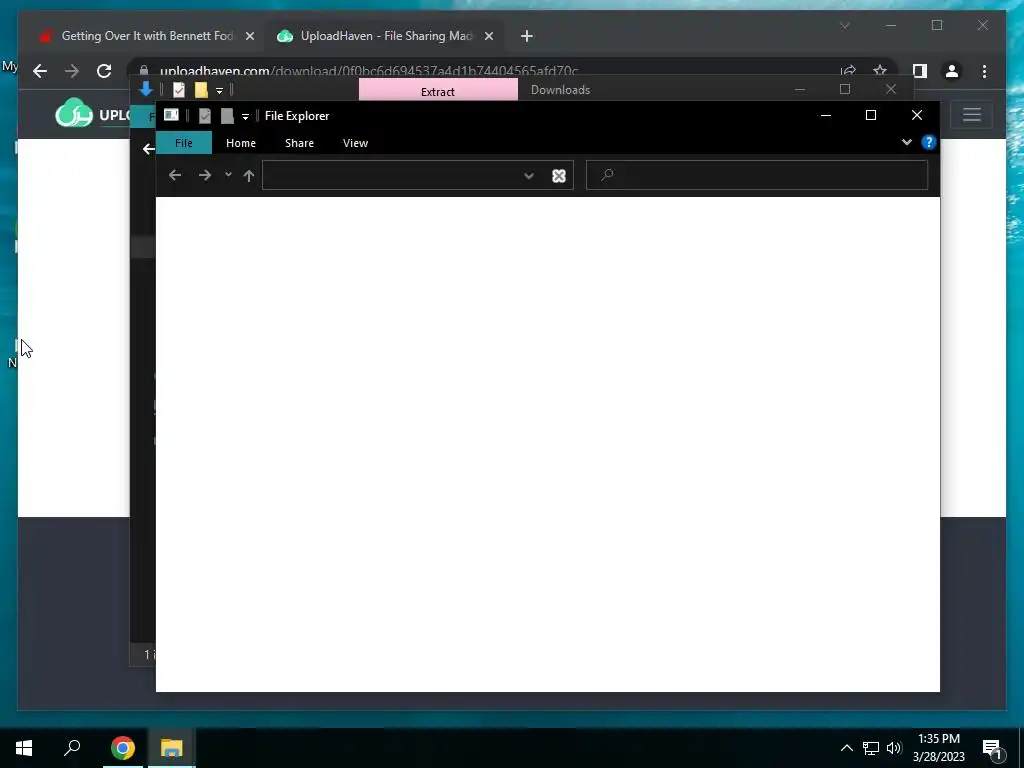Screen dimensions: 1024x768
Task: Expand the ribbon with the chevron
Action: (x=906, y=142)
